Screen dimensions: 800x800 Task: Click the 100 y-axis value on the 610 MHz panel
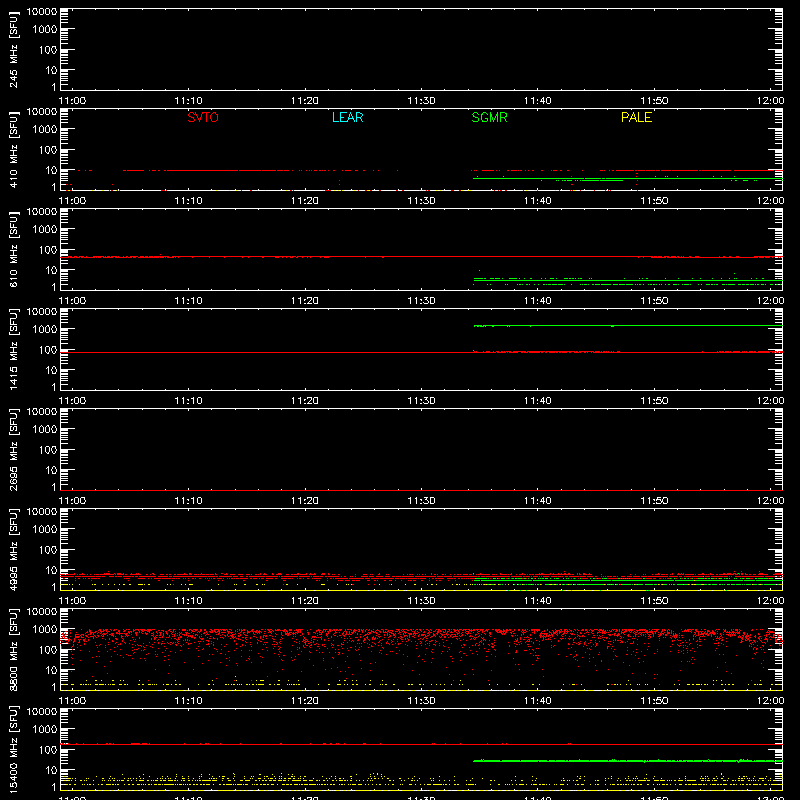(x=48, y=250)
